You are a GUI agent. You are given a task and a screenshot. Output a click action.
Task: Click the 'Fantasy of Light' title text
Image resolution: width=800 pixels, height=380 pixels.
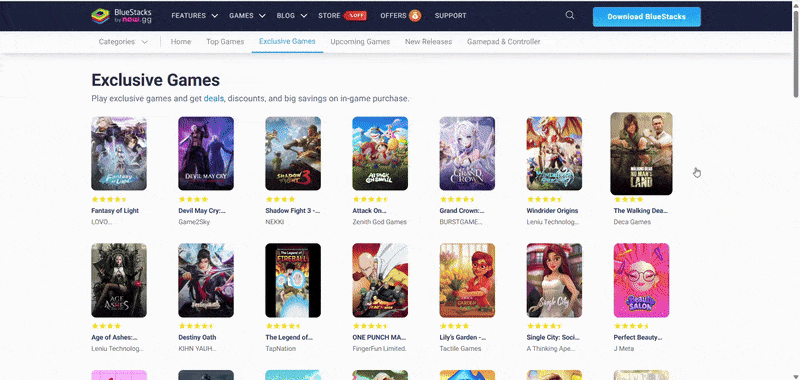click(115, 211)
